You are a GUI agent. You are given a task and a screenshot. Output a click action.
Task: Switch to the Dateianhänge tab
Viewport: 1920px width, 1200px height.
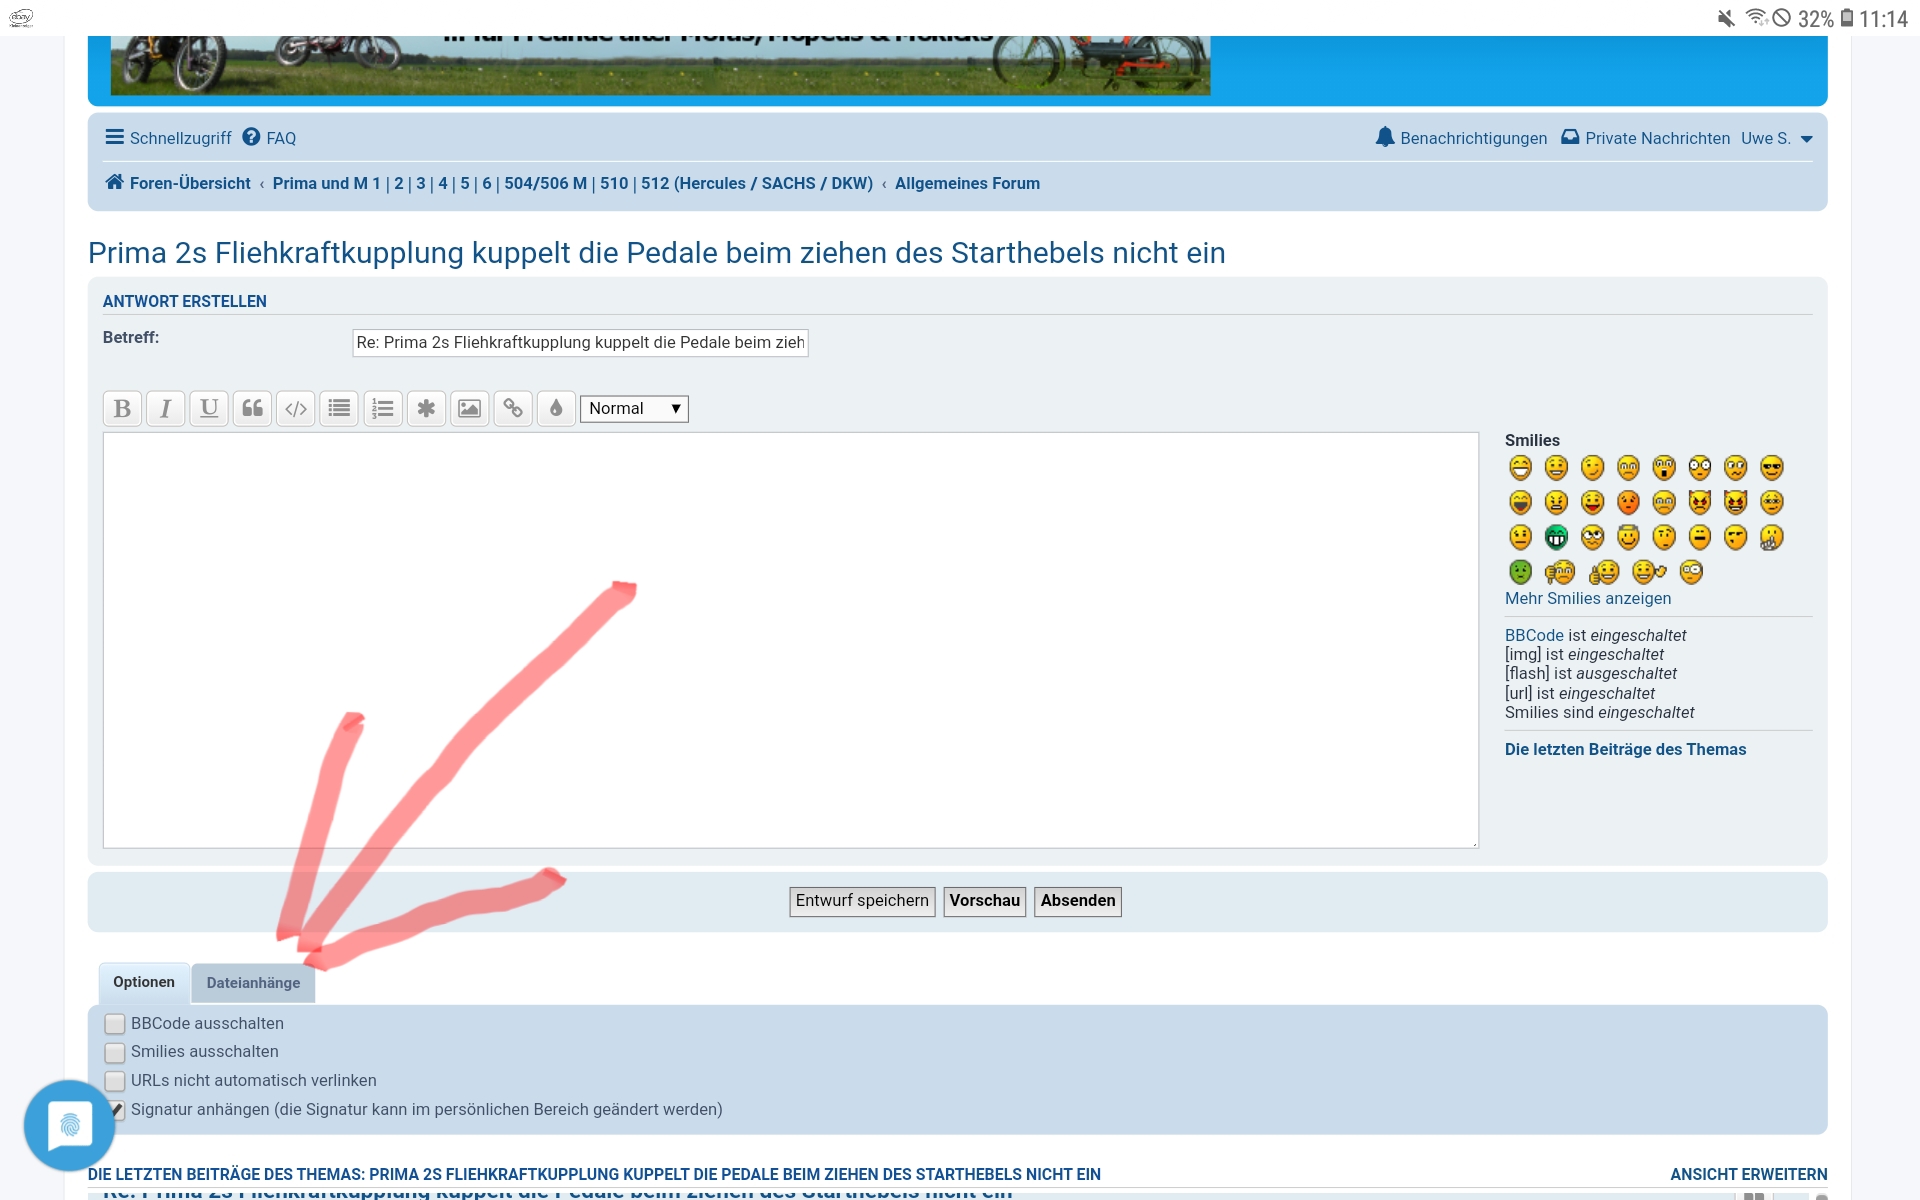coord(253,983)
